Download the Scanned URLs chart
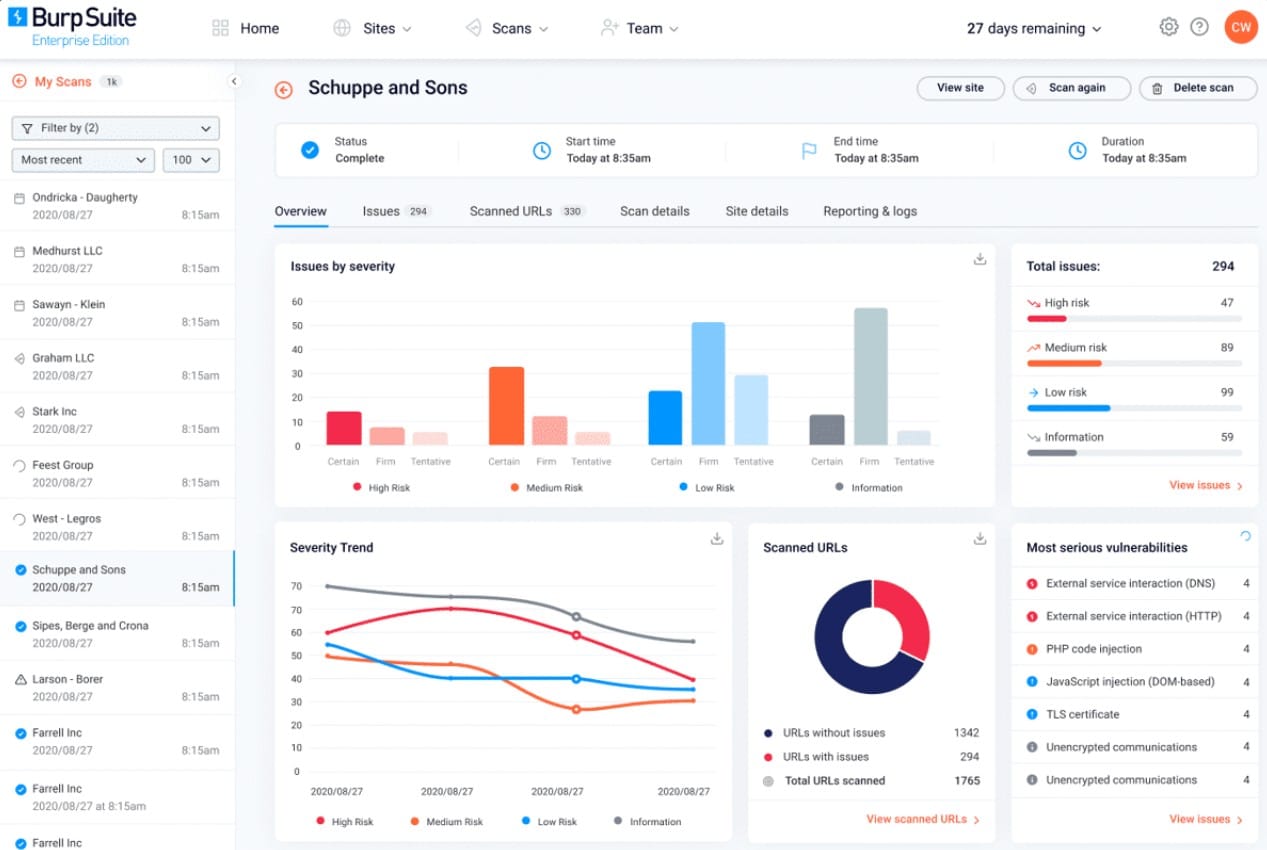This screenshot has width=1267, height=850. [x=978, y=538]
